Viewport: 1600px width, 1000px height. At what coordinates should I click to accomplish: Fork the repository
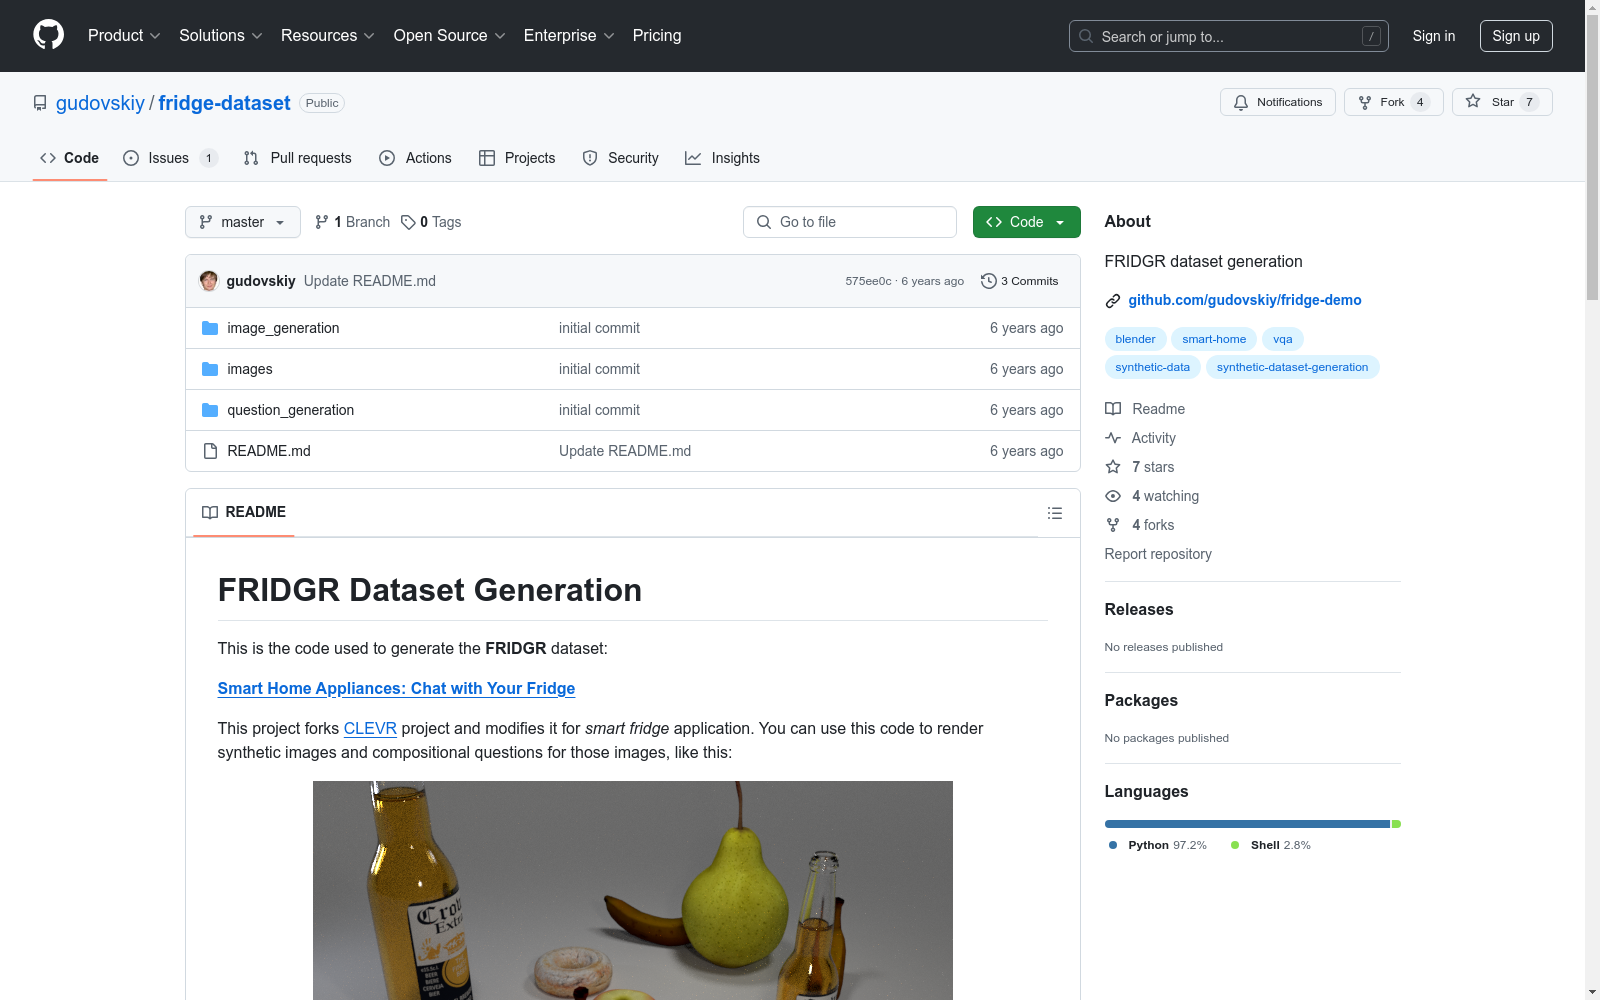[1393, 102]
